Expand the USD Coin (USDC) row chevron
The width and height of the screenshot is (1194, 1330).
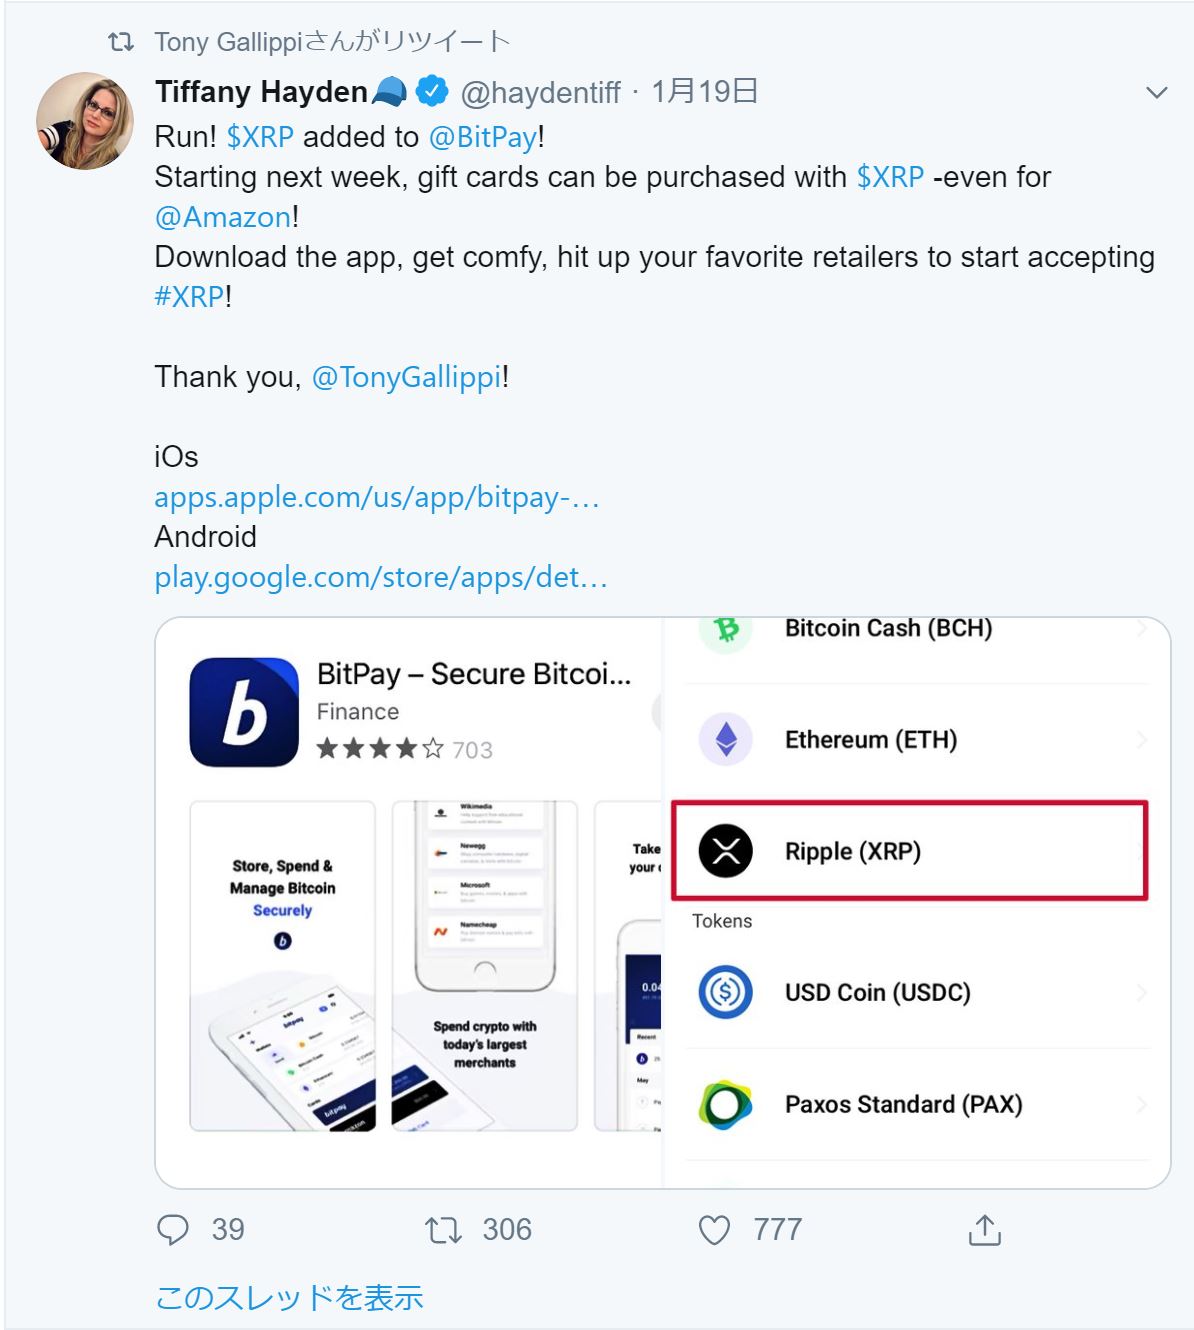point(1141,992)
